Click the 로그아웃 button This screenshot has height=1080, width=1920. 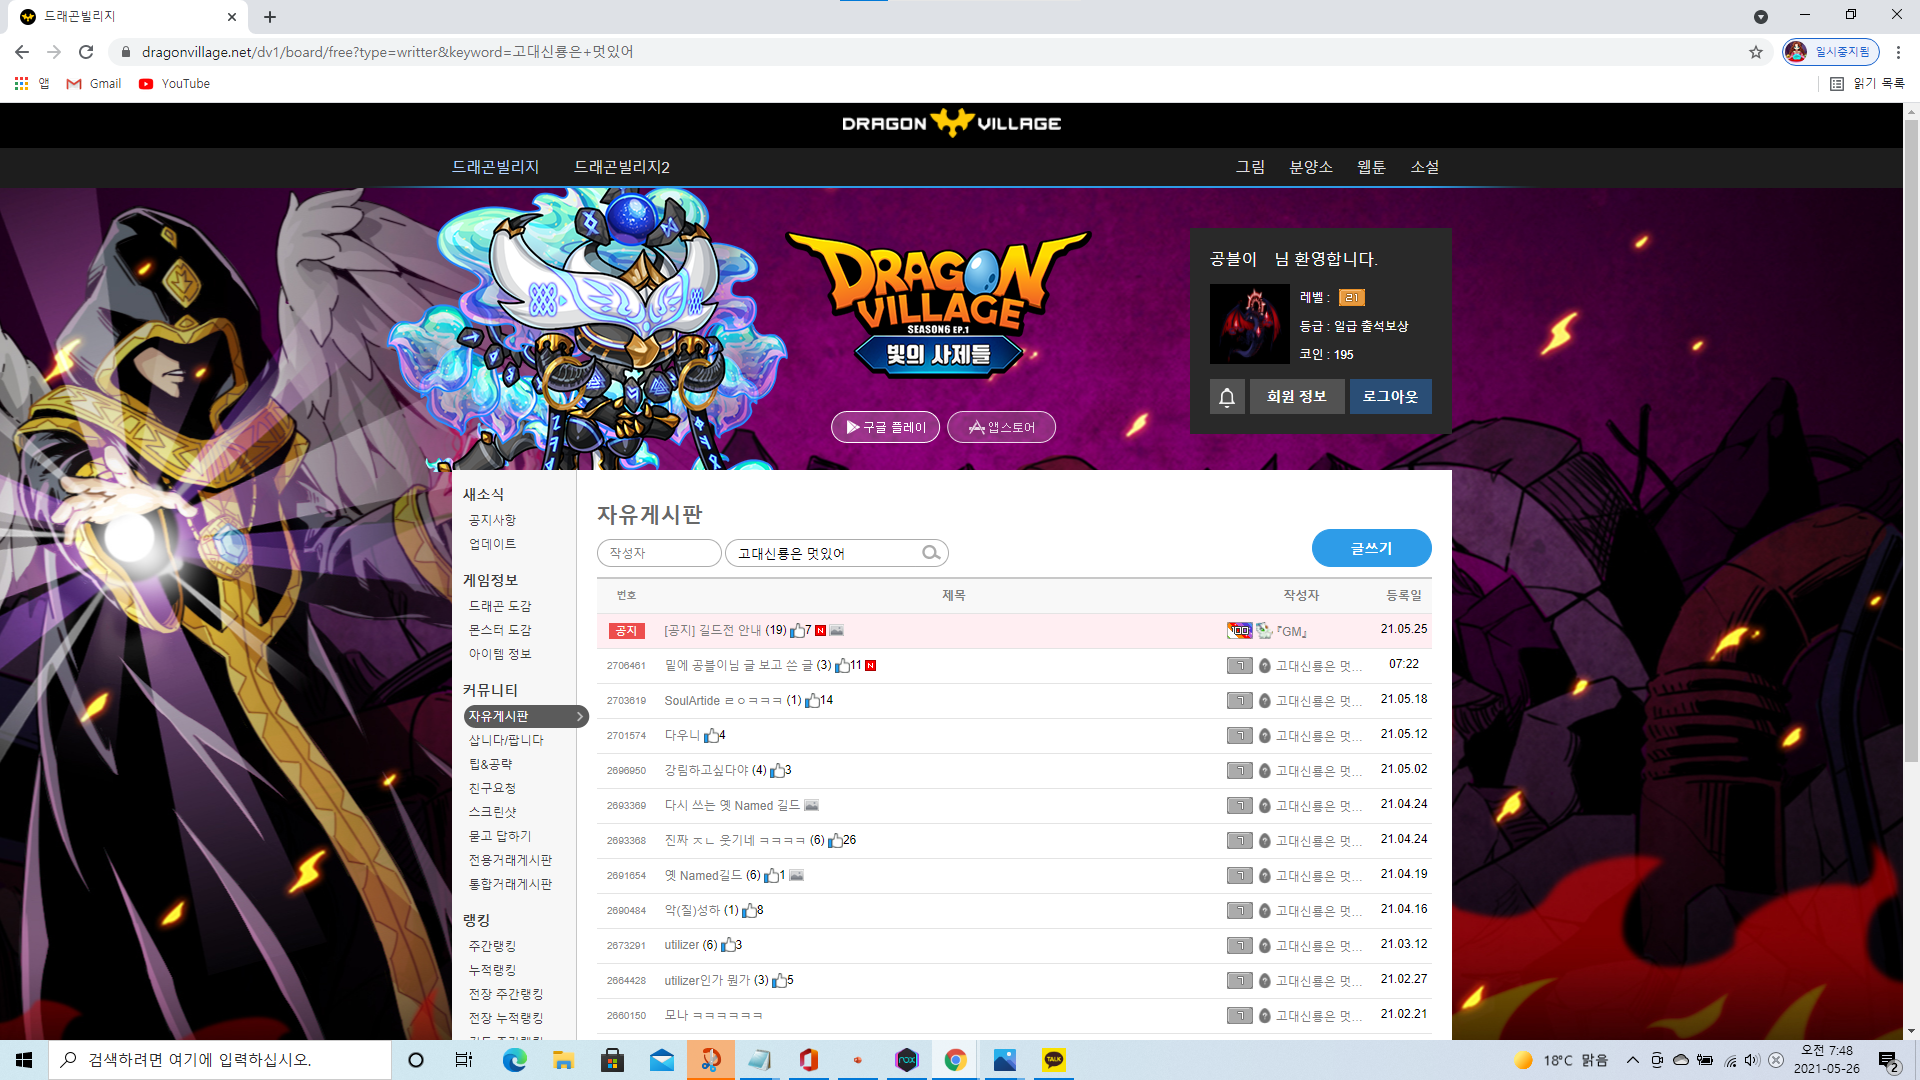(x=1390, y=397)
